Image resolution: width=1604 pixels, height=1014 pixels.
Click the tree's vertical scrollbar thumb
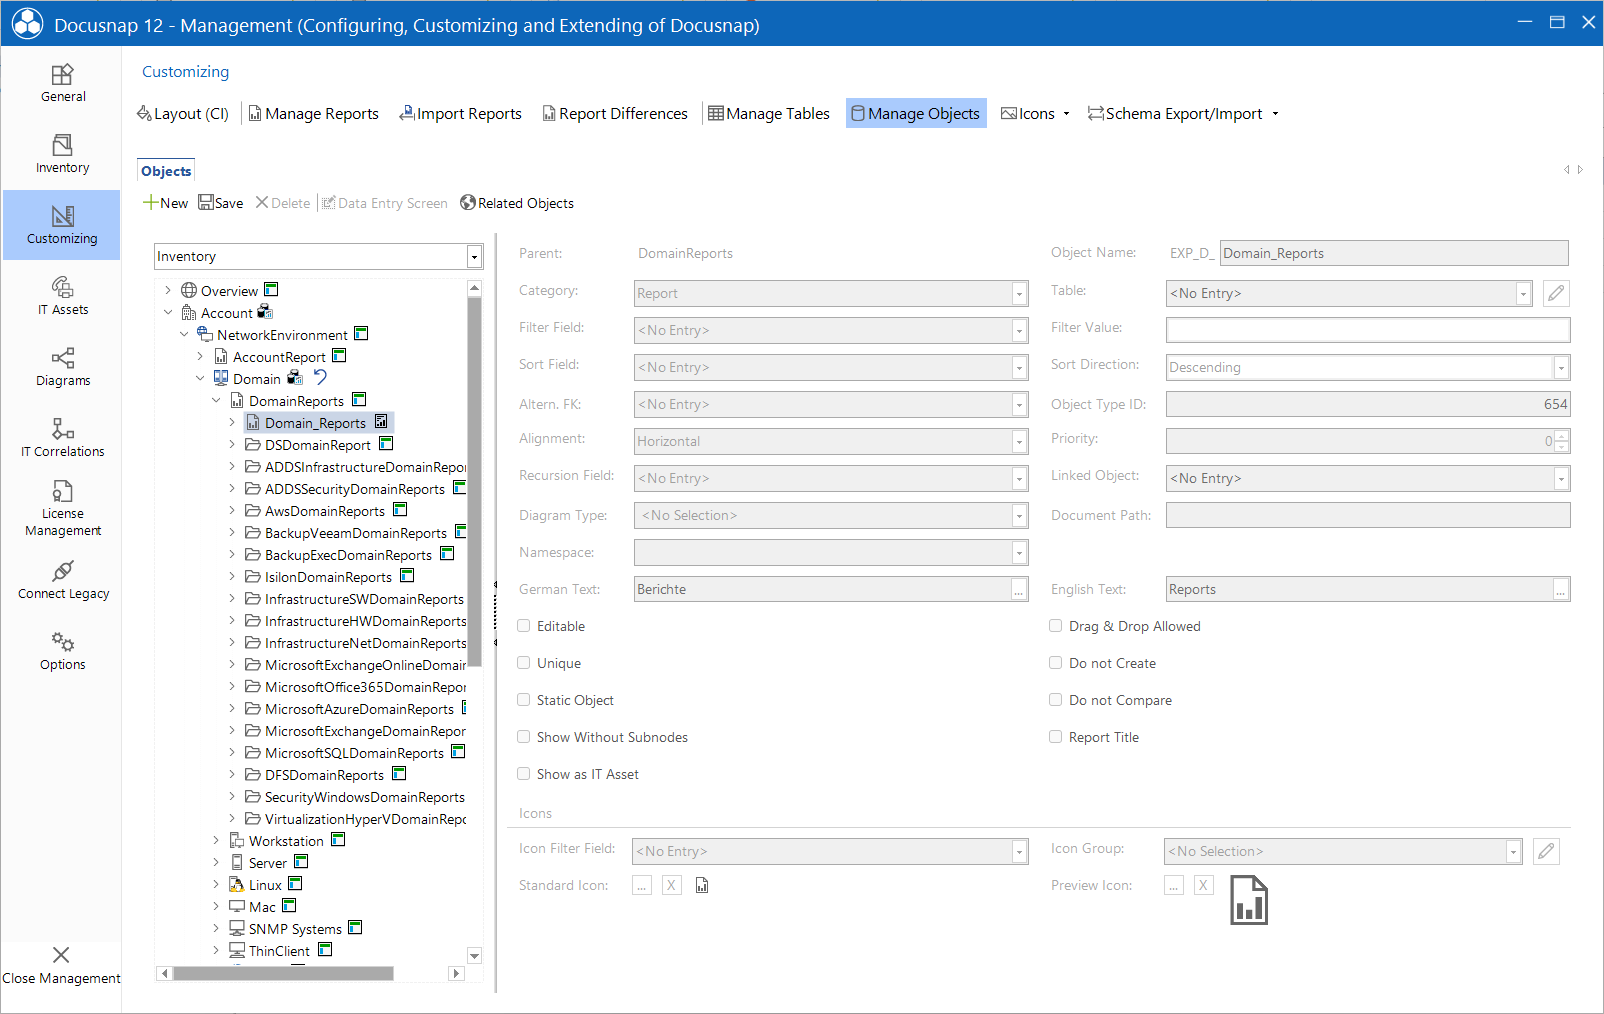point(475,481)
